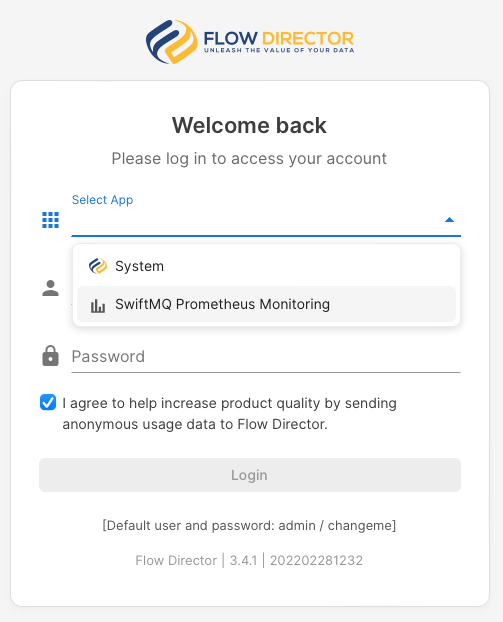Click the person user icon

coord(50,288)
